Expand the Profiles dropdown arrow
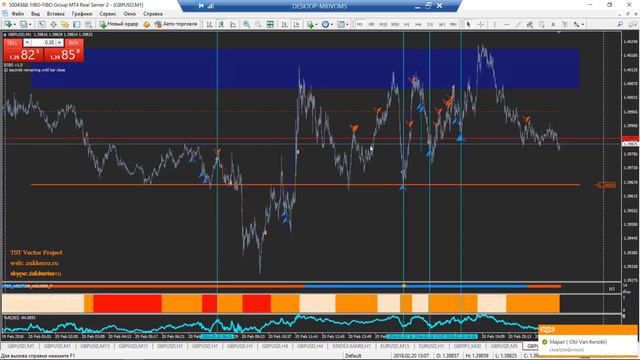Image resolution: width=640 pixels, height=360 pixels. pos(30,24)
